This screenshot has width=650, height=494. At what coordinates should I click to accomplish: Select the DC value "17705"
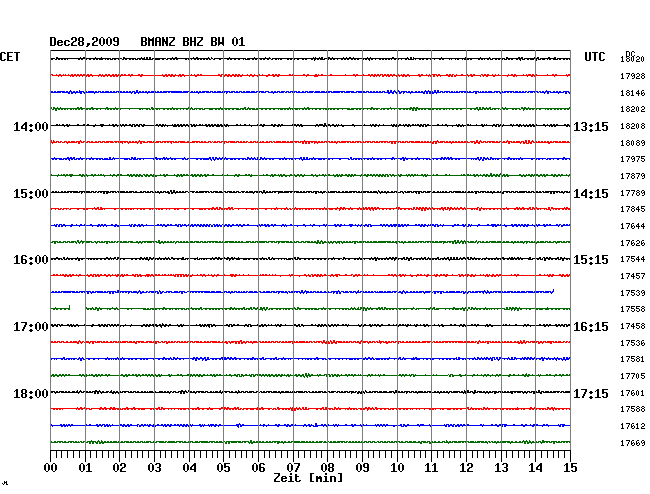633,376
